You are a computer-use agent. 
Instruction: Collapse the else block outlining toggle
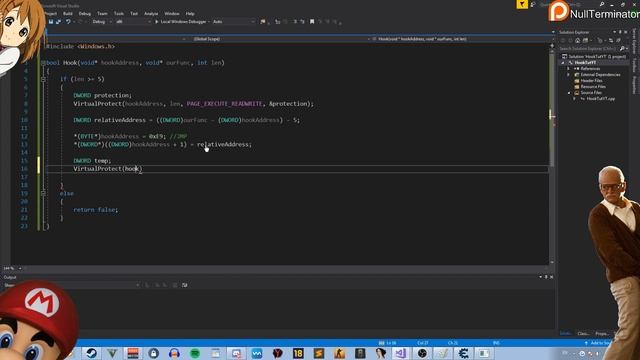[x=43, y=193]
